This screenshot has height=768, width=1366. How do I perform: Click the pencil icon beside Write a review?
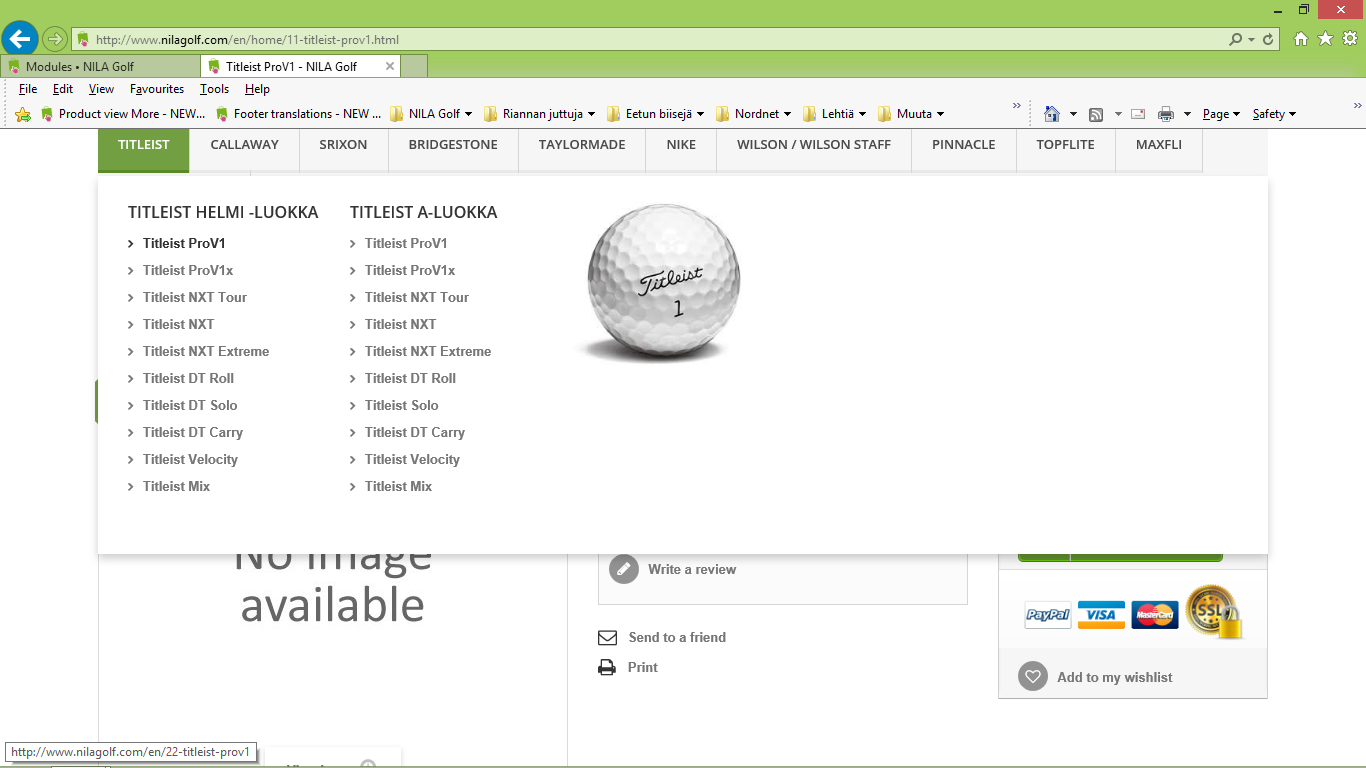pos(624,569)
